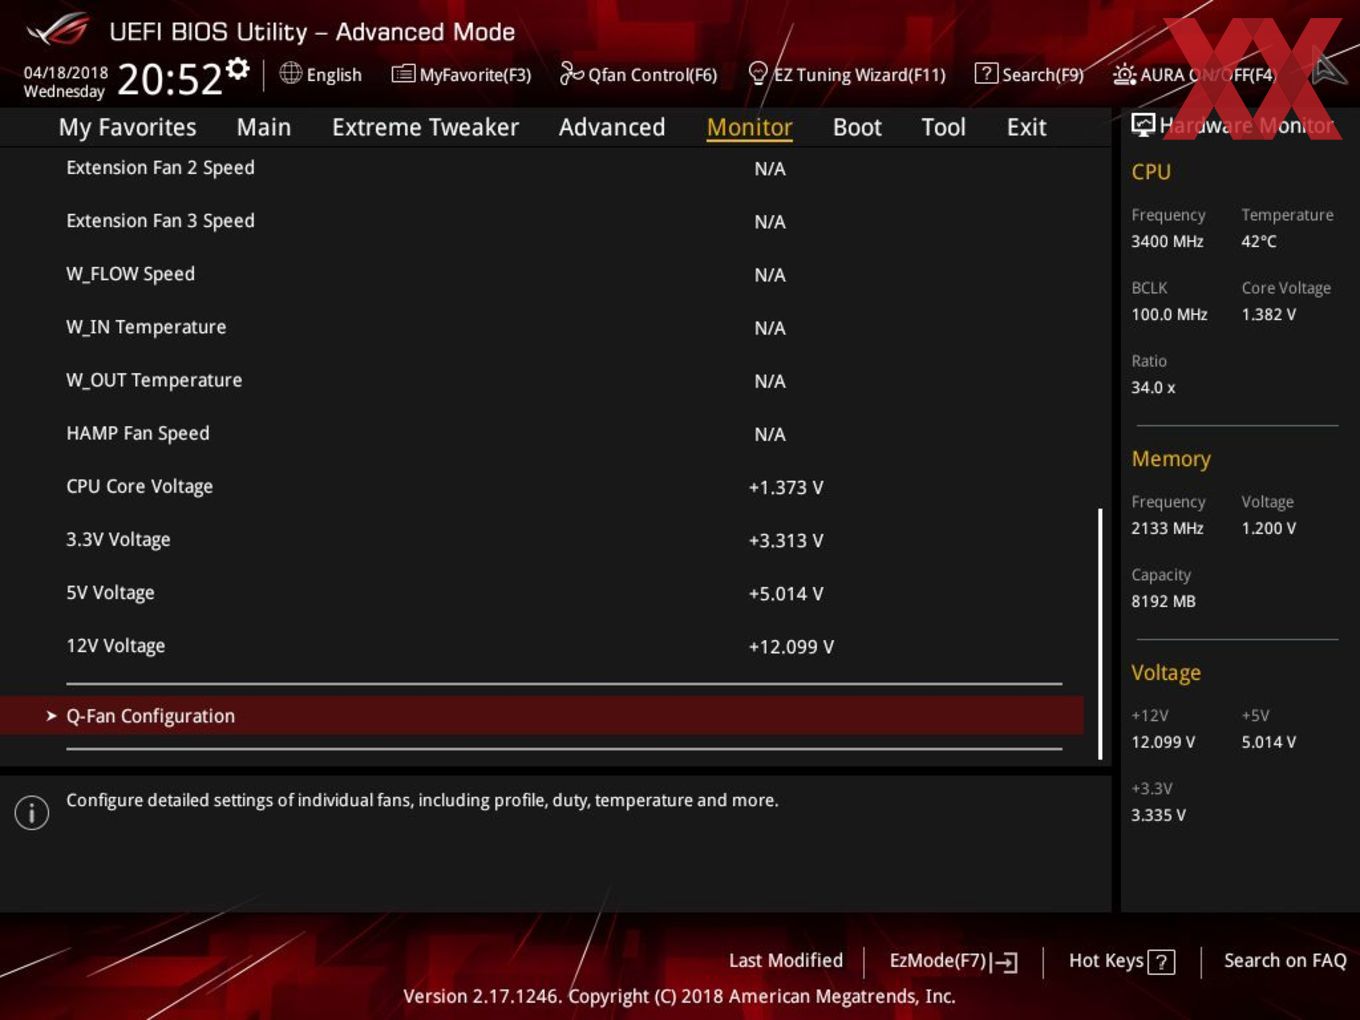
Task: Click BCLK 100.0 MHz value
Action: pyautogui.click(x=1169, y=314)
